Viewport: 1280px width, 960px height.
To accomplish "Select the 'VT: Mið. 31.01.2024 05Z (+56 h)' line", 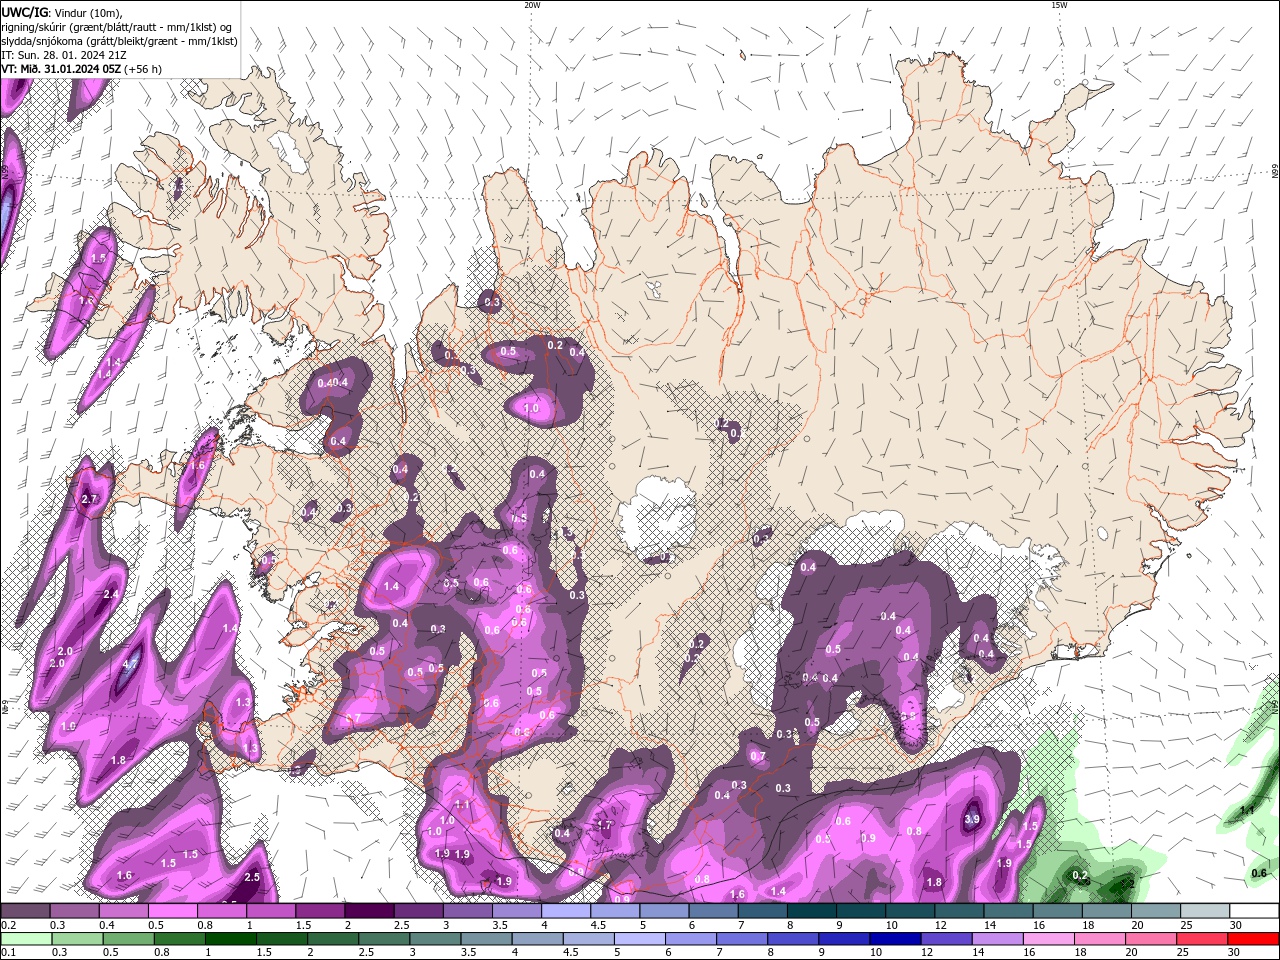I will [x=81, y=69].
